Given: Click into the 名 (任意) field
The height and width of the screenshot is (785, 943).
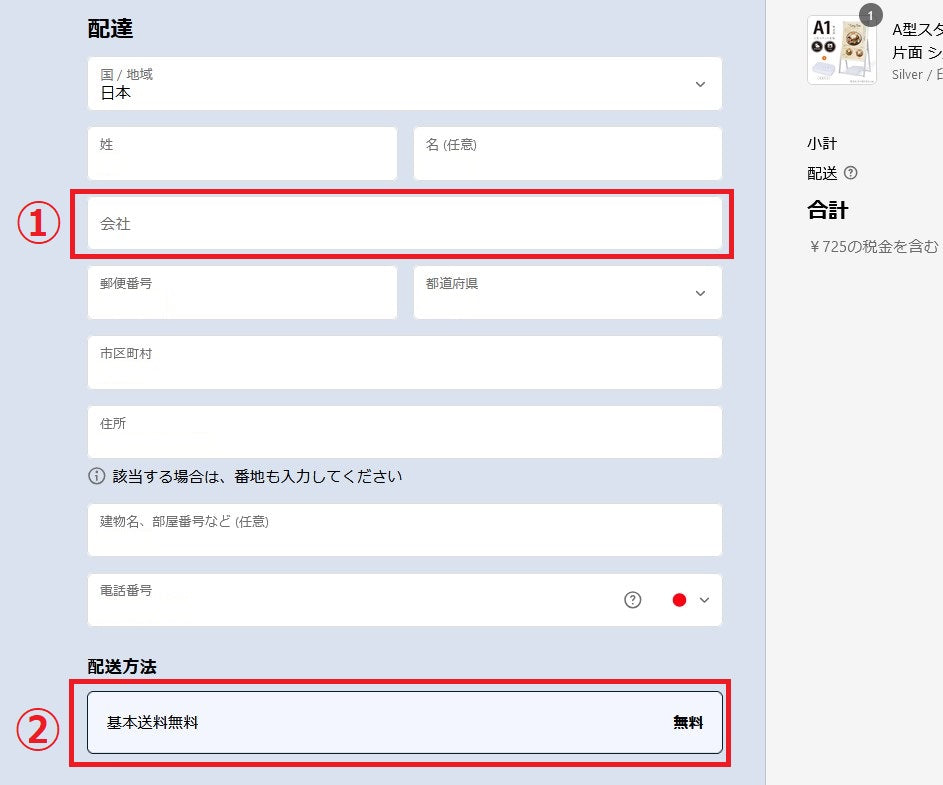Looking at the screenshot, I should click(567, 154).
